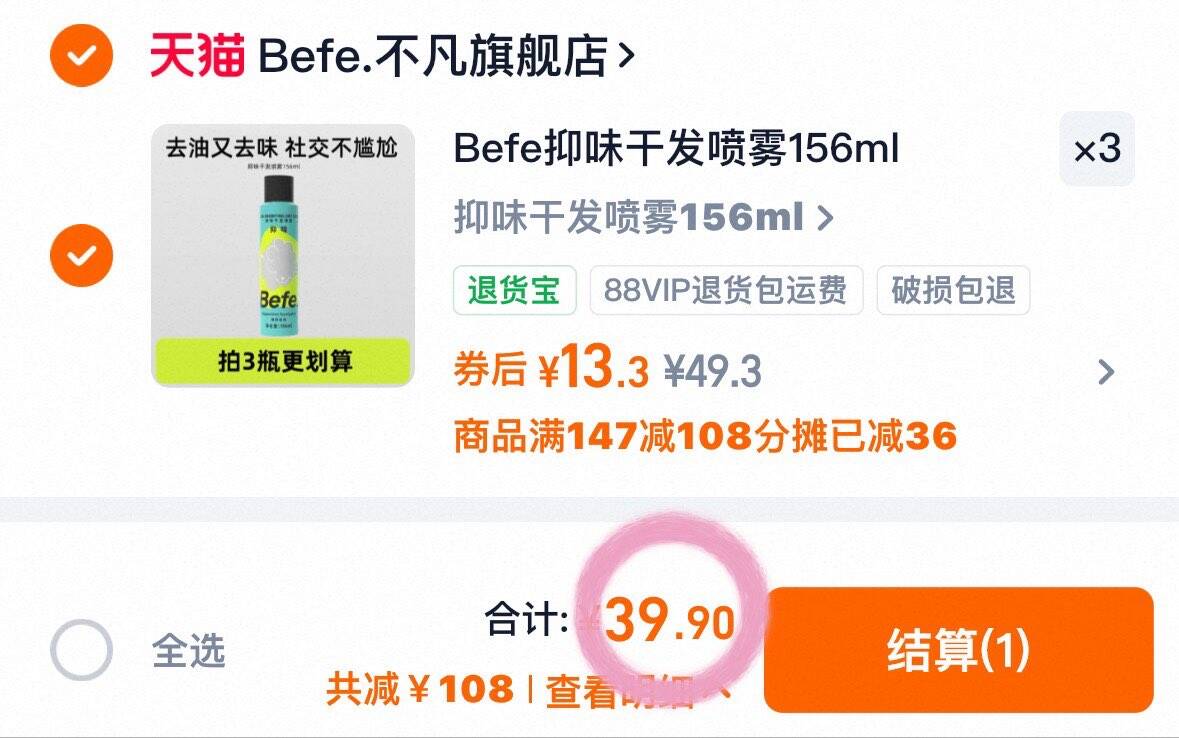This screenshot has width=1179, height=738.
Task: Click the 退货宝 service tag
Action: point(514,290)
